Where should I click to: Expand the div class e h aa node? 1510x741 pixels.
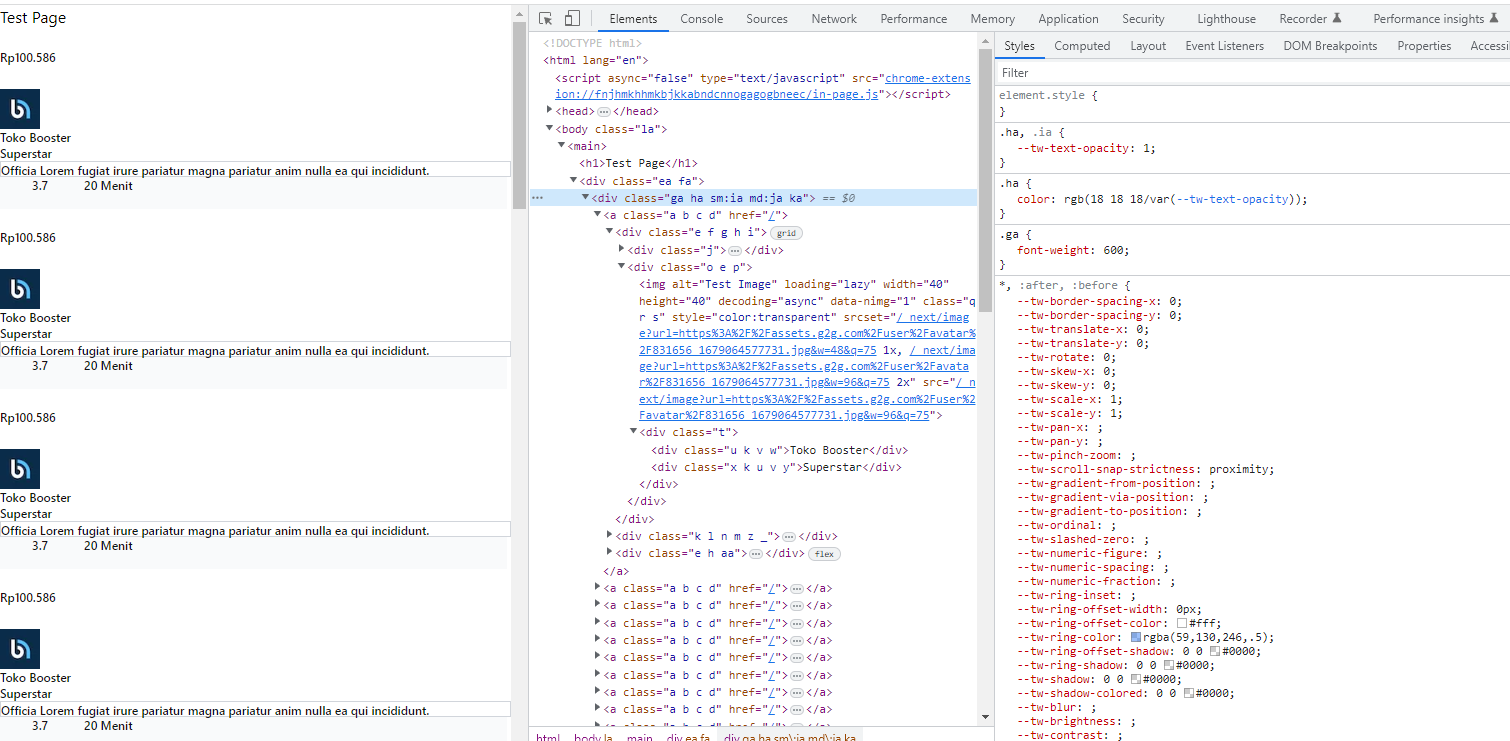609,552
